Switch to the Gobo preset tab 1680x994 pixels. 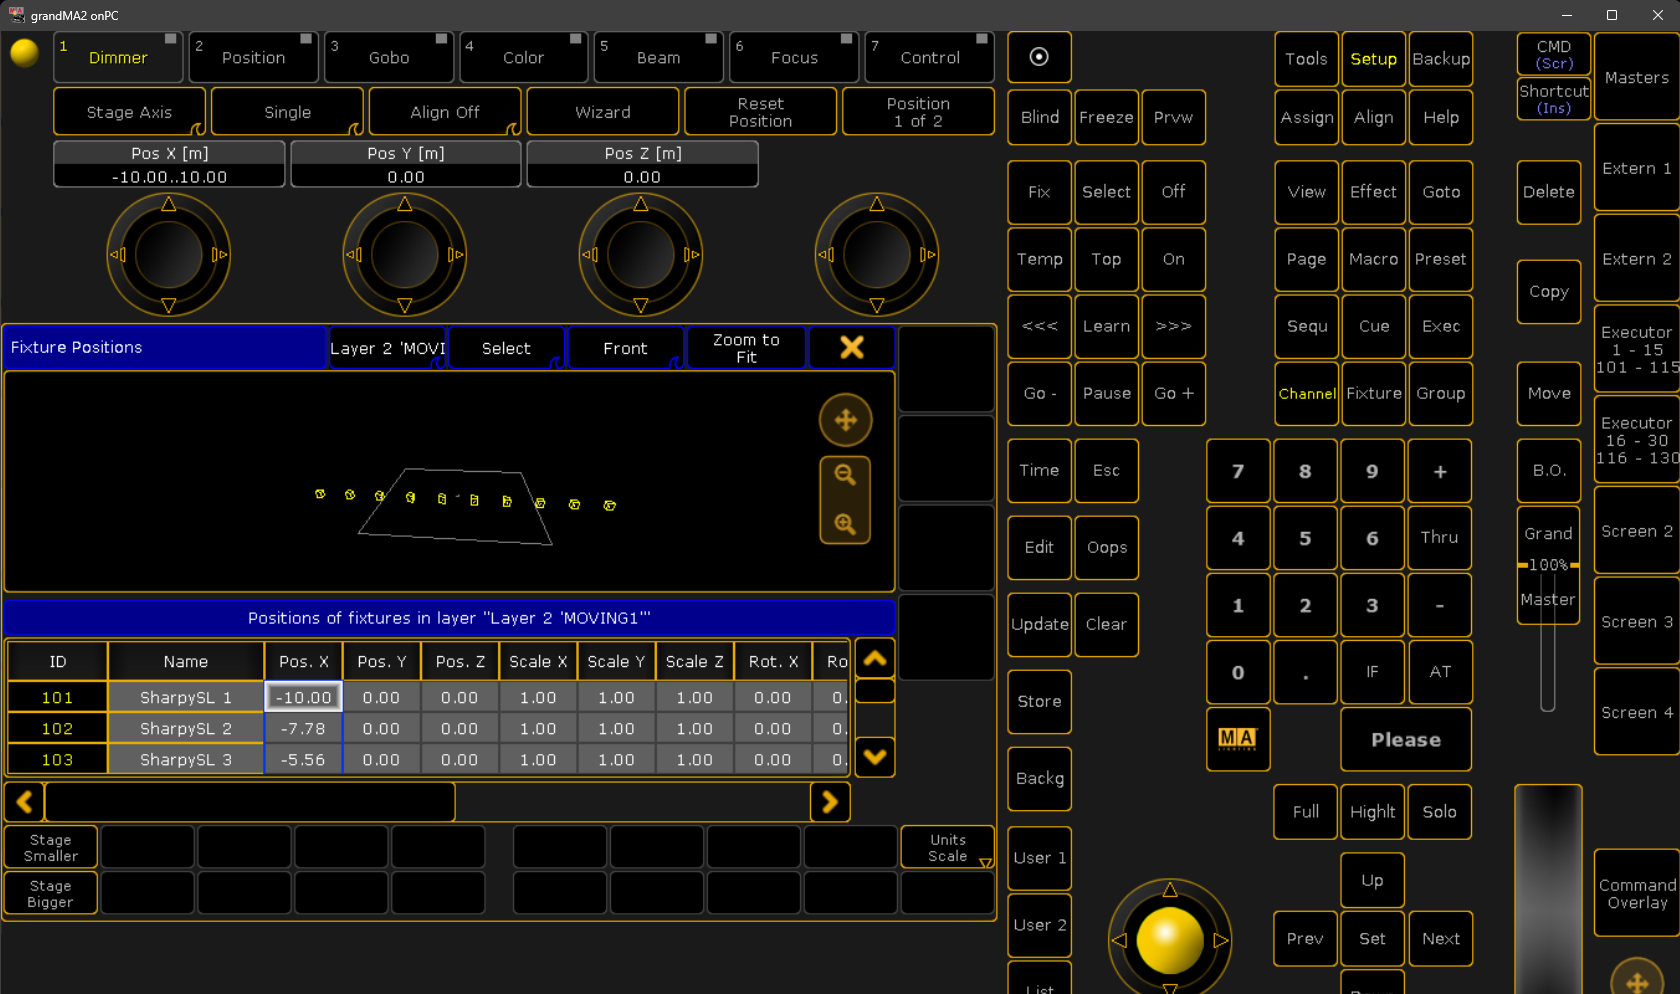(389, 57)
